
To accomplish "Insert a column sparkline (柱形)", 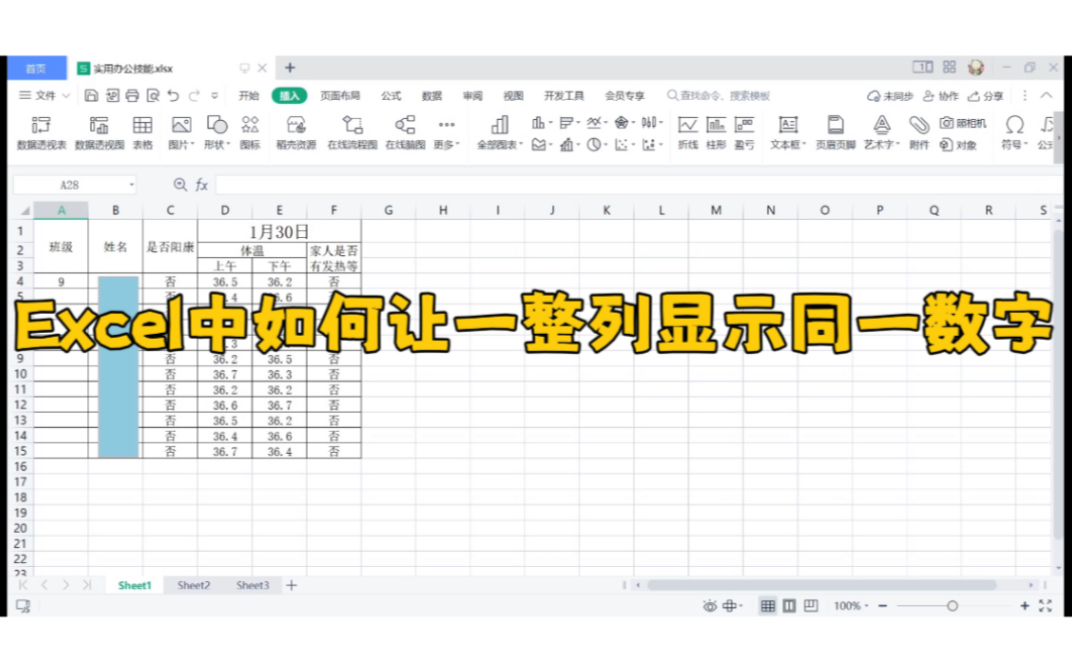I will pos(716,132).
